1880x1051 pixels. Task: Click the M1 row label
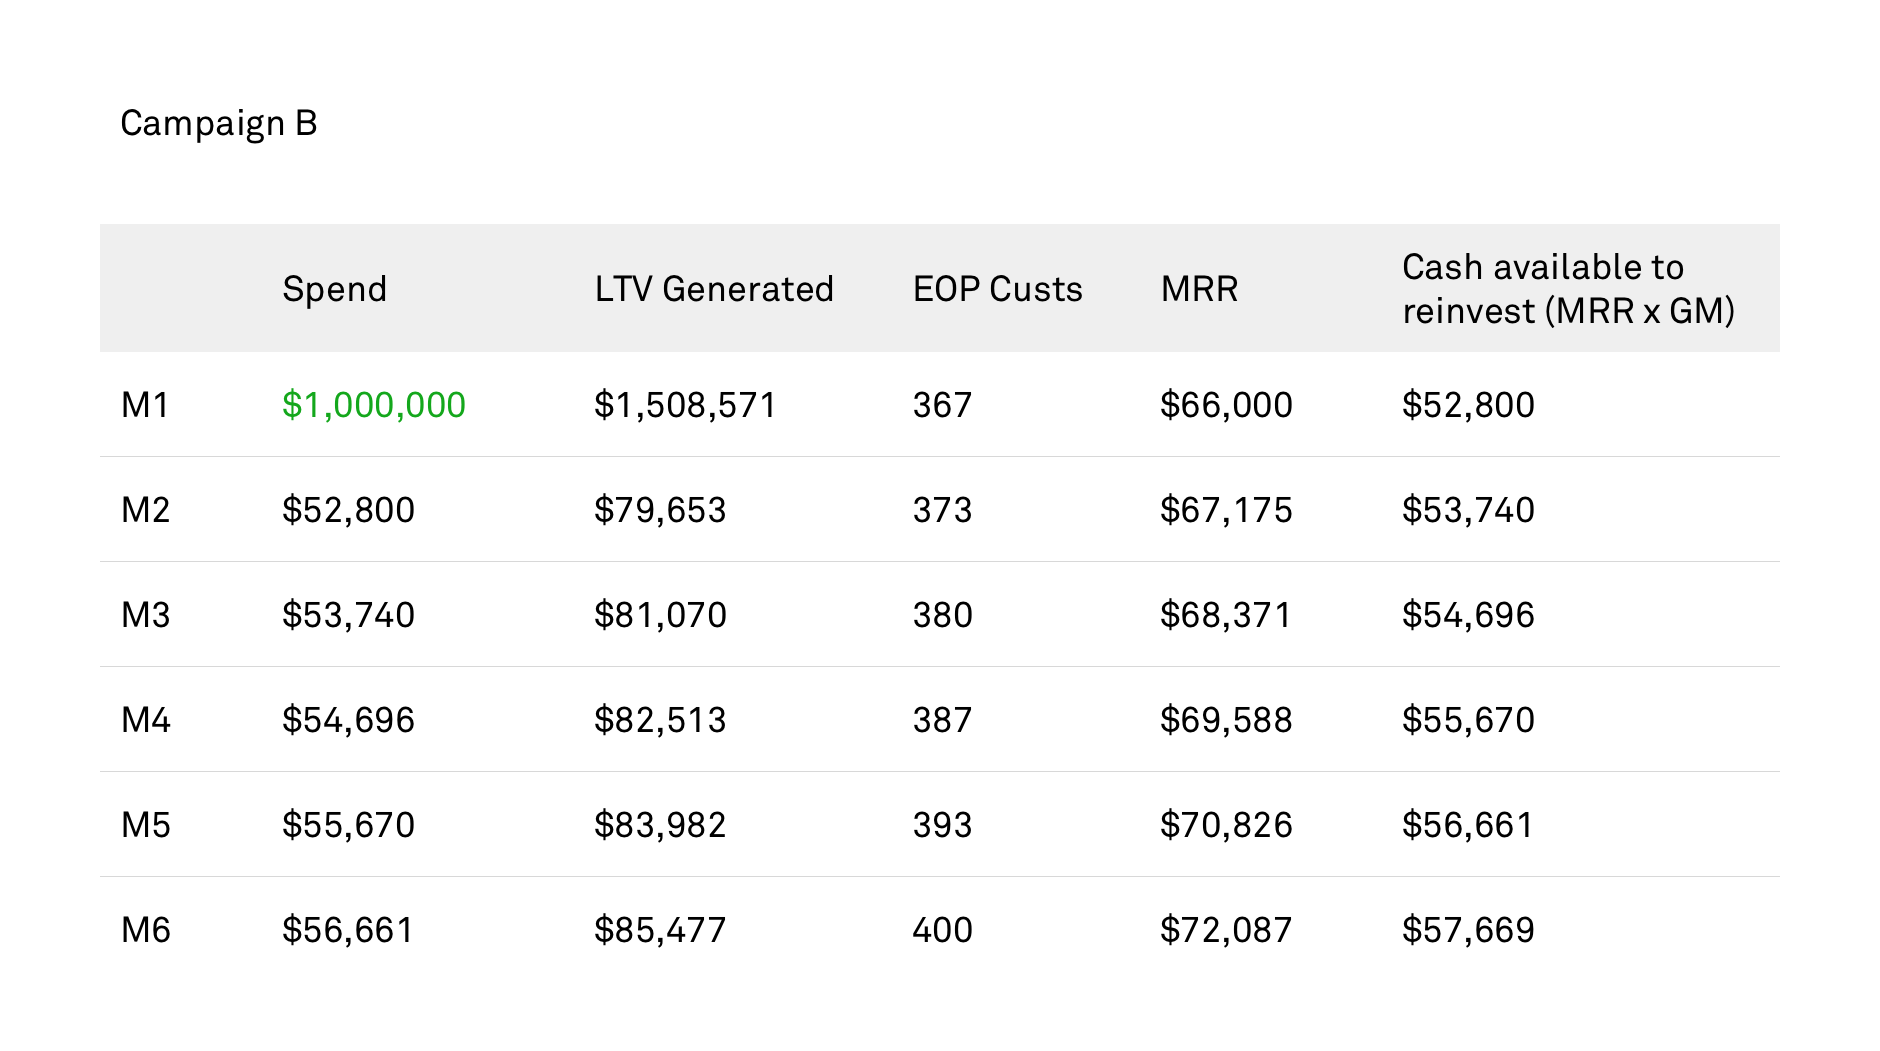click(145, 405)
